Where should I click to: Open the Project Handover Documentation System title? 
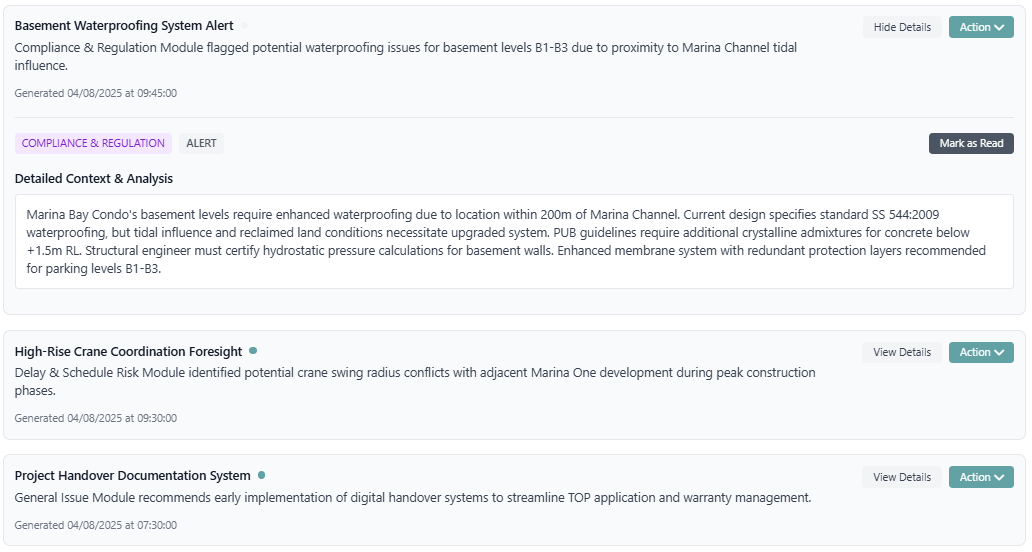coord(132,476)
